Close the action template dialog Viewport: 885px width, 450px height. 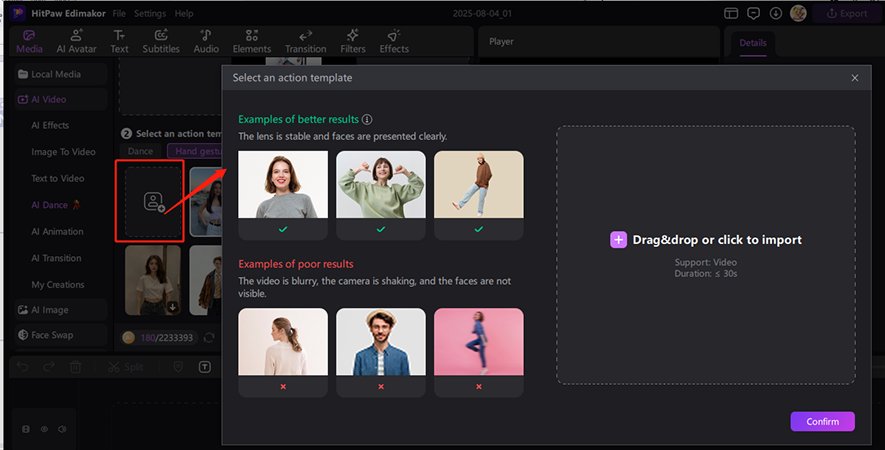[x=855, y=78]
